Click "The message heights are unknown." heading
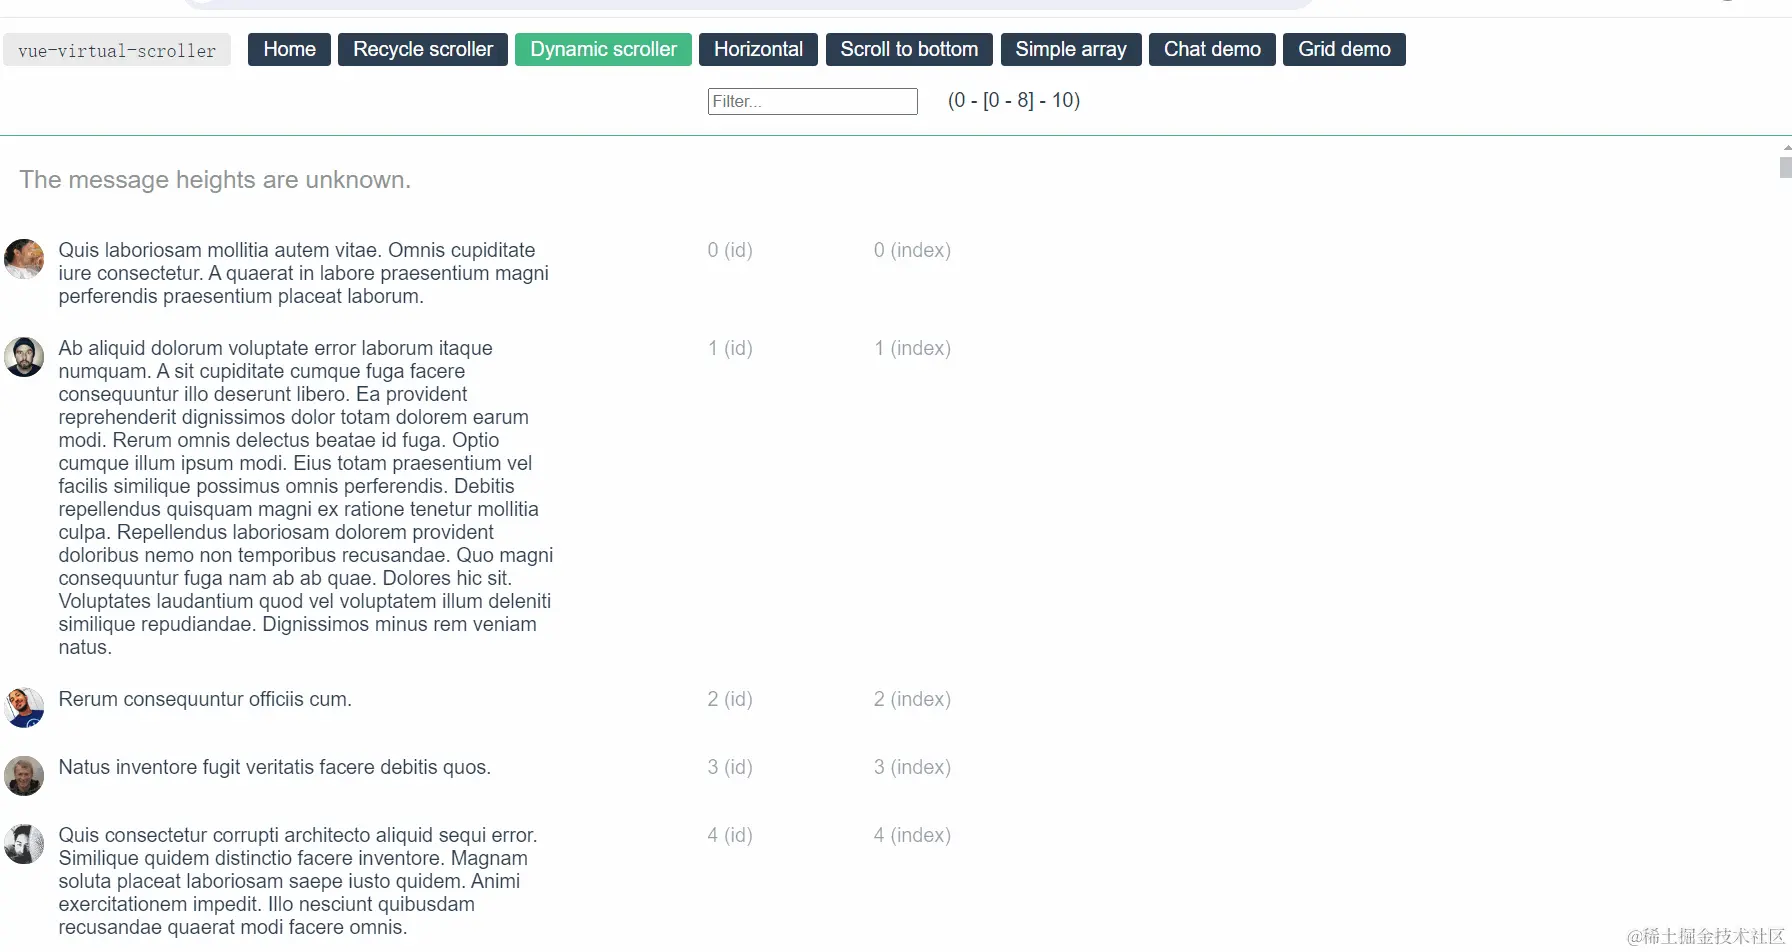The width and height of the screenshot is (1792, 952). click(x=215, y=180)
